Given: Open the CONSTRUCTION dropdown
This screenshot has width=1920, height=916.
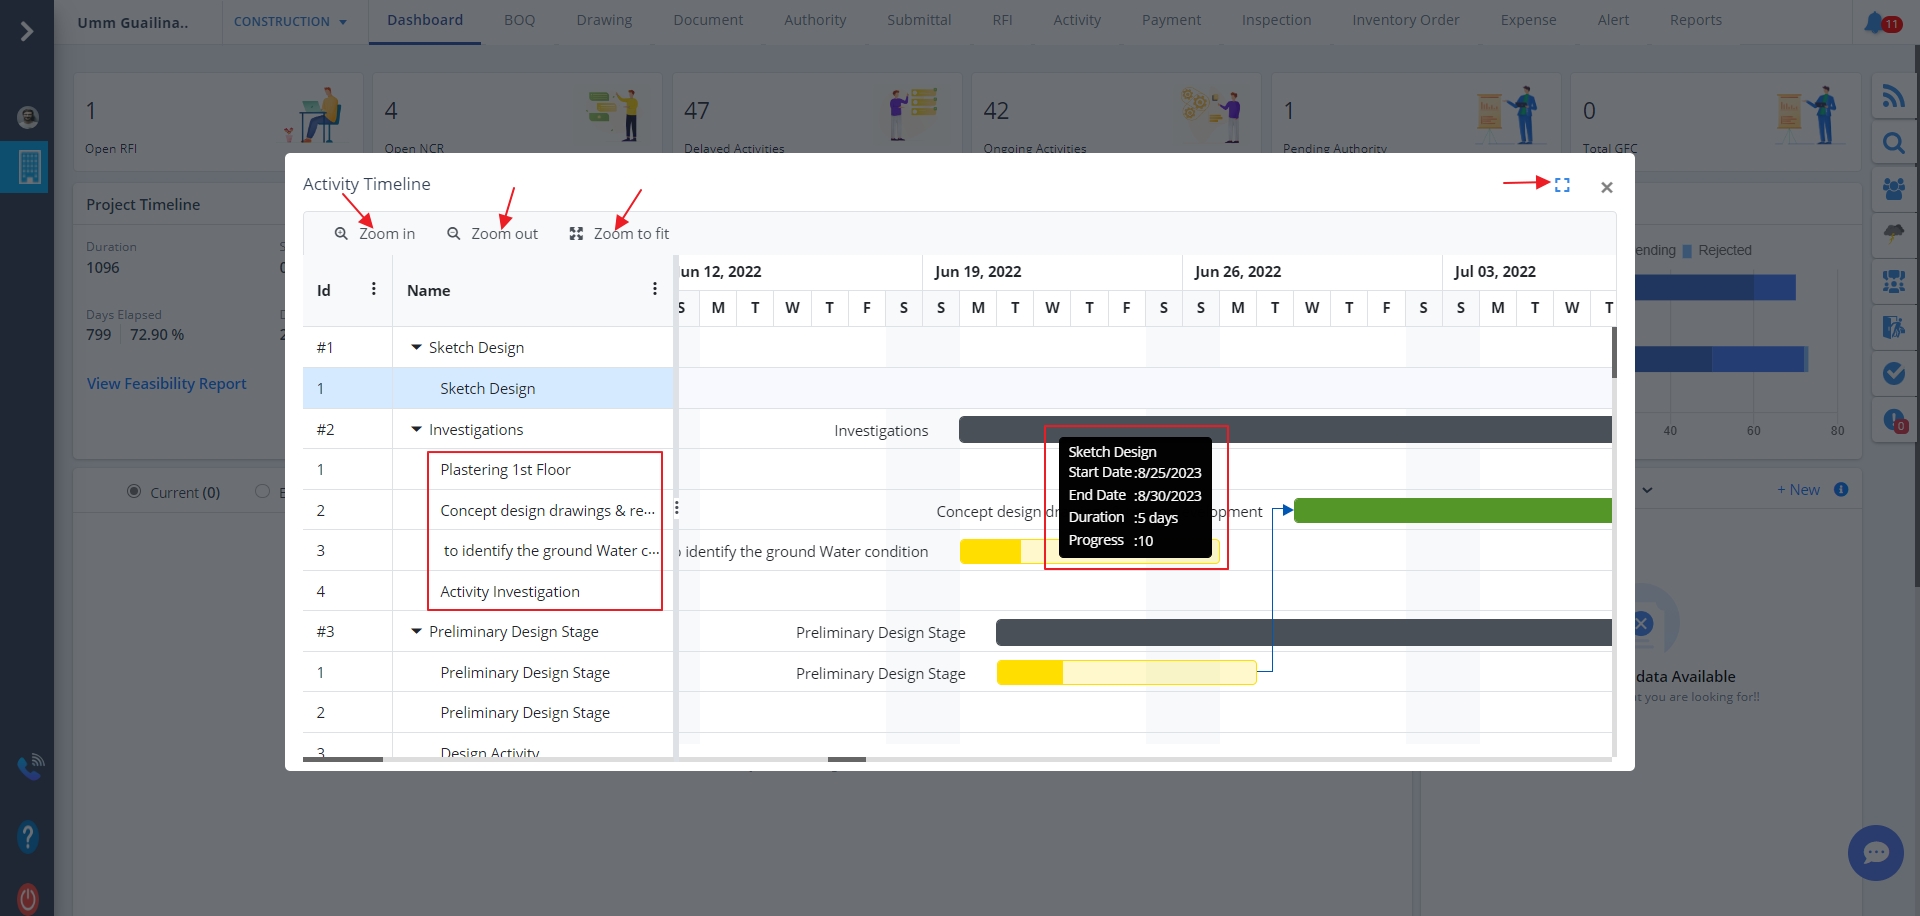Looking at the screenshot, I should (x=290, y=21).
